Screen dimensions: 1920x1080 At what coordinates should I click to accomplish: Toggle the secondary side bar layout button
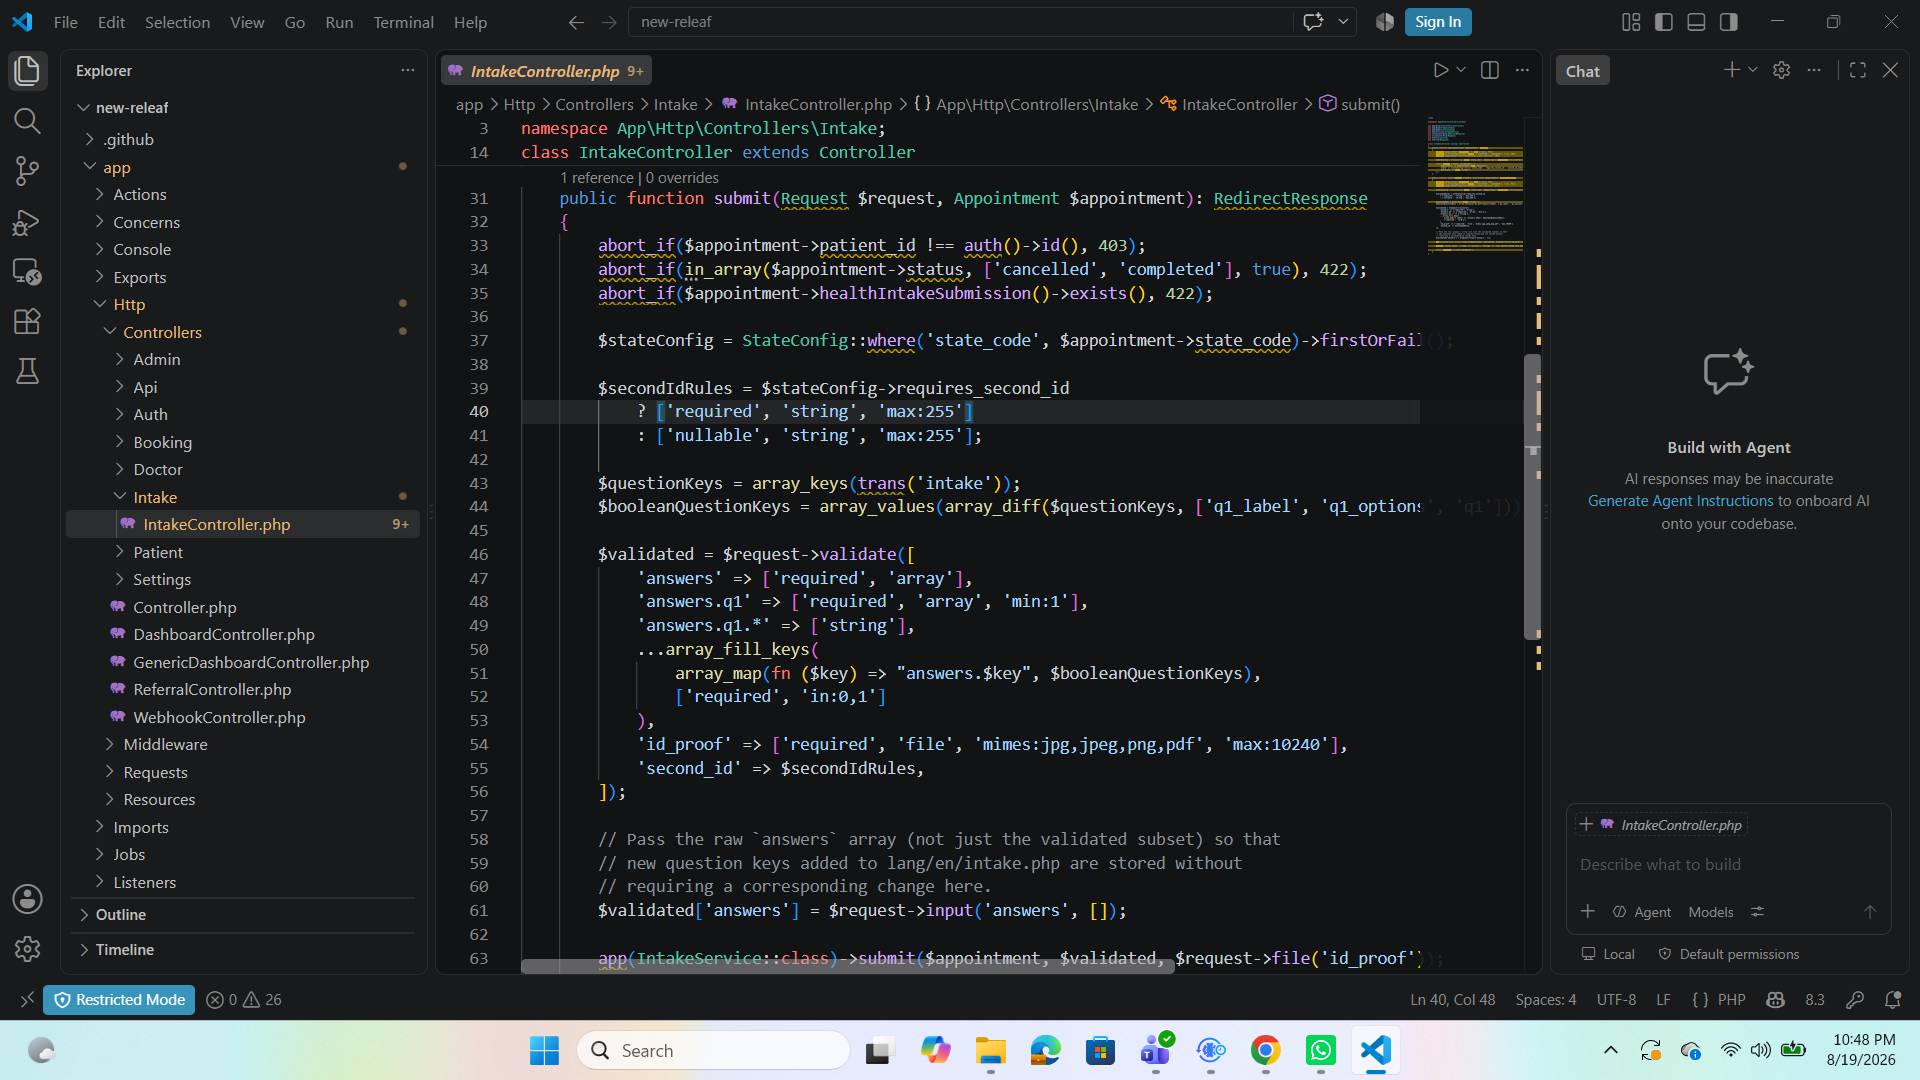[1729, 22]
